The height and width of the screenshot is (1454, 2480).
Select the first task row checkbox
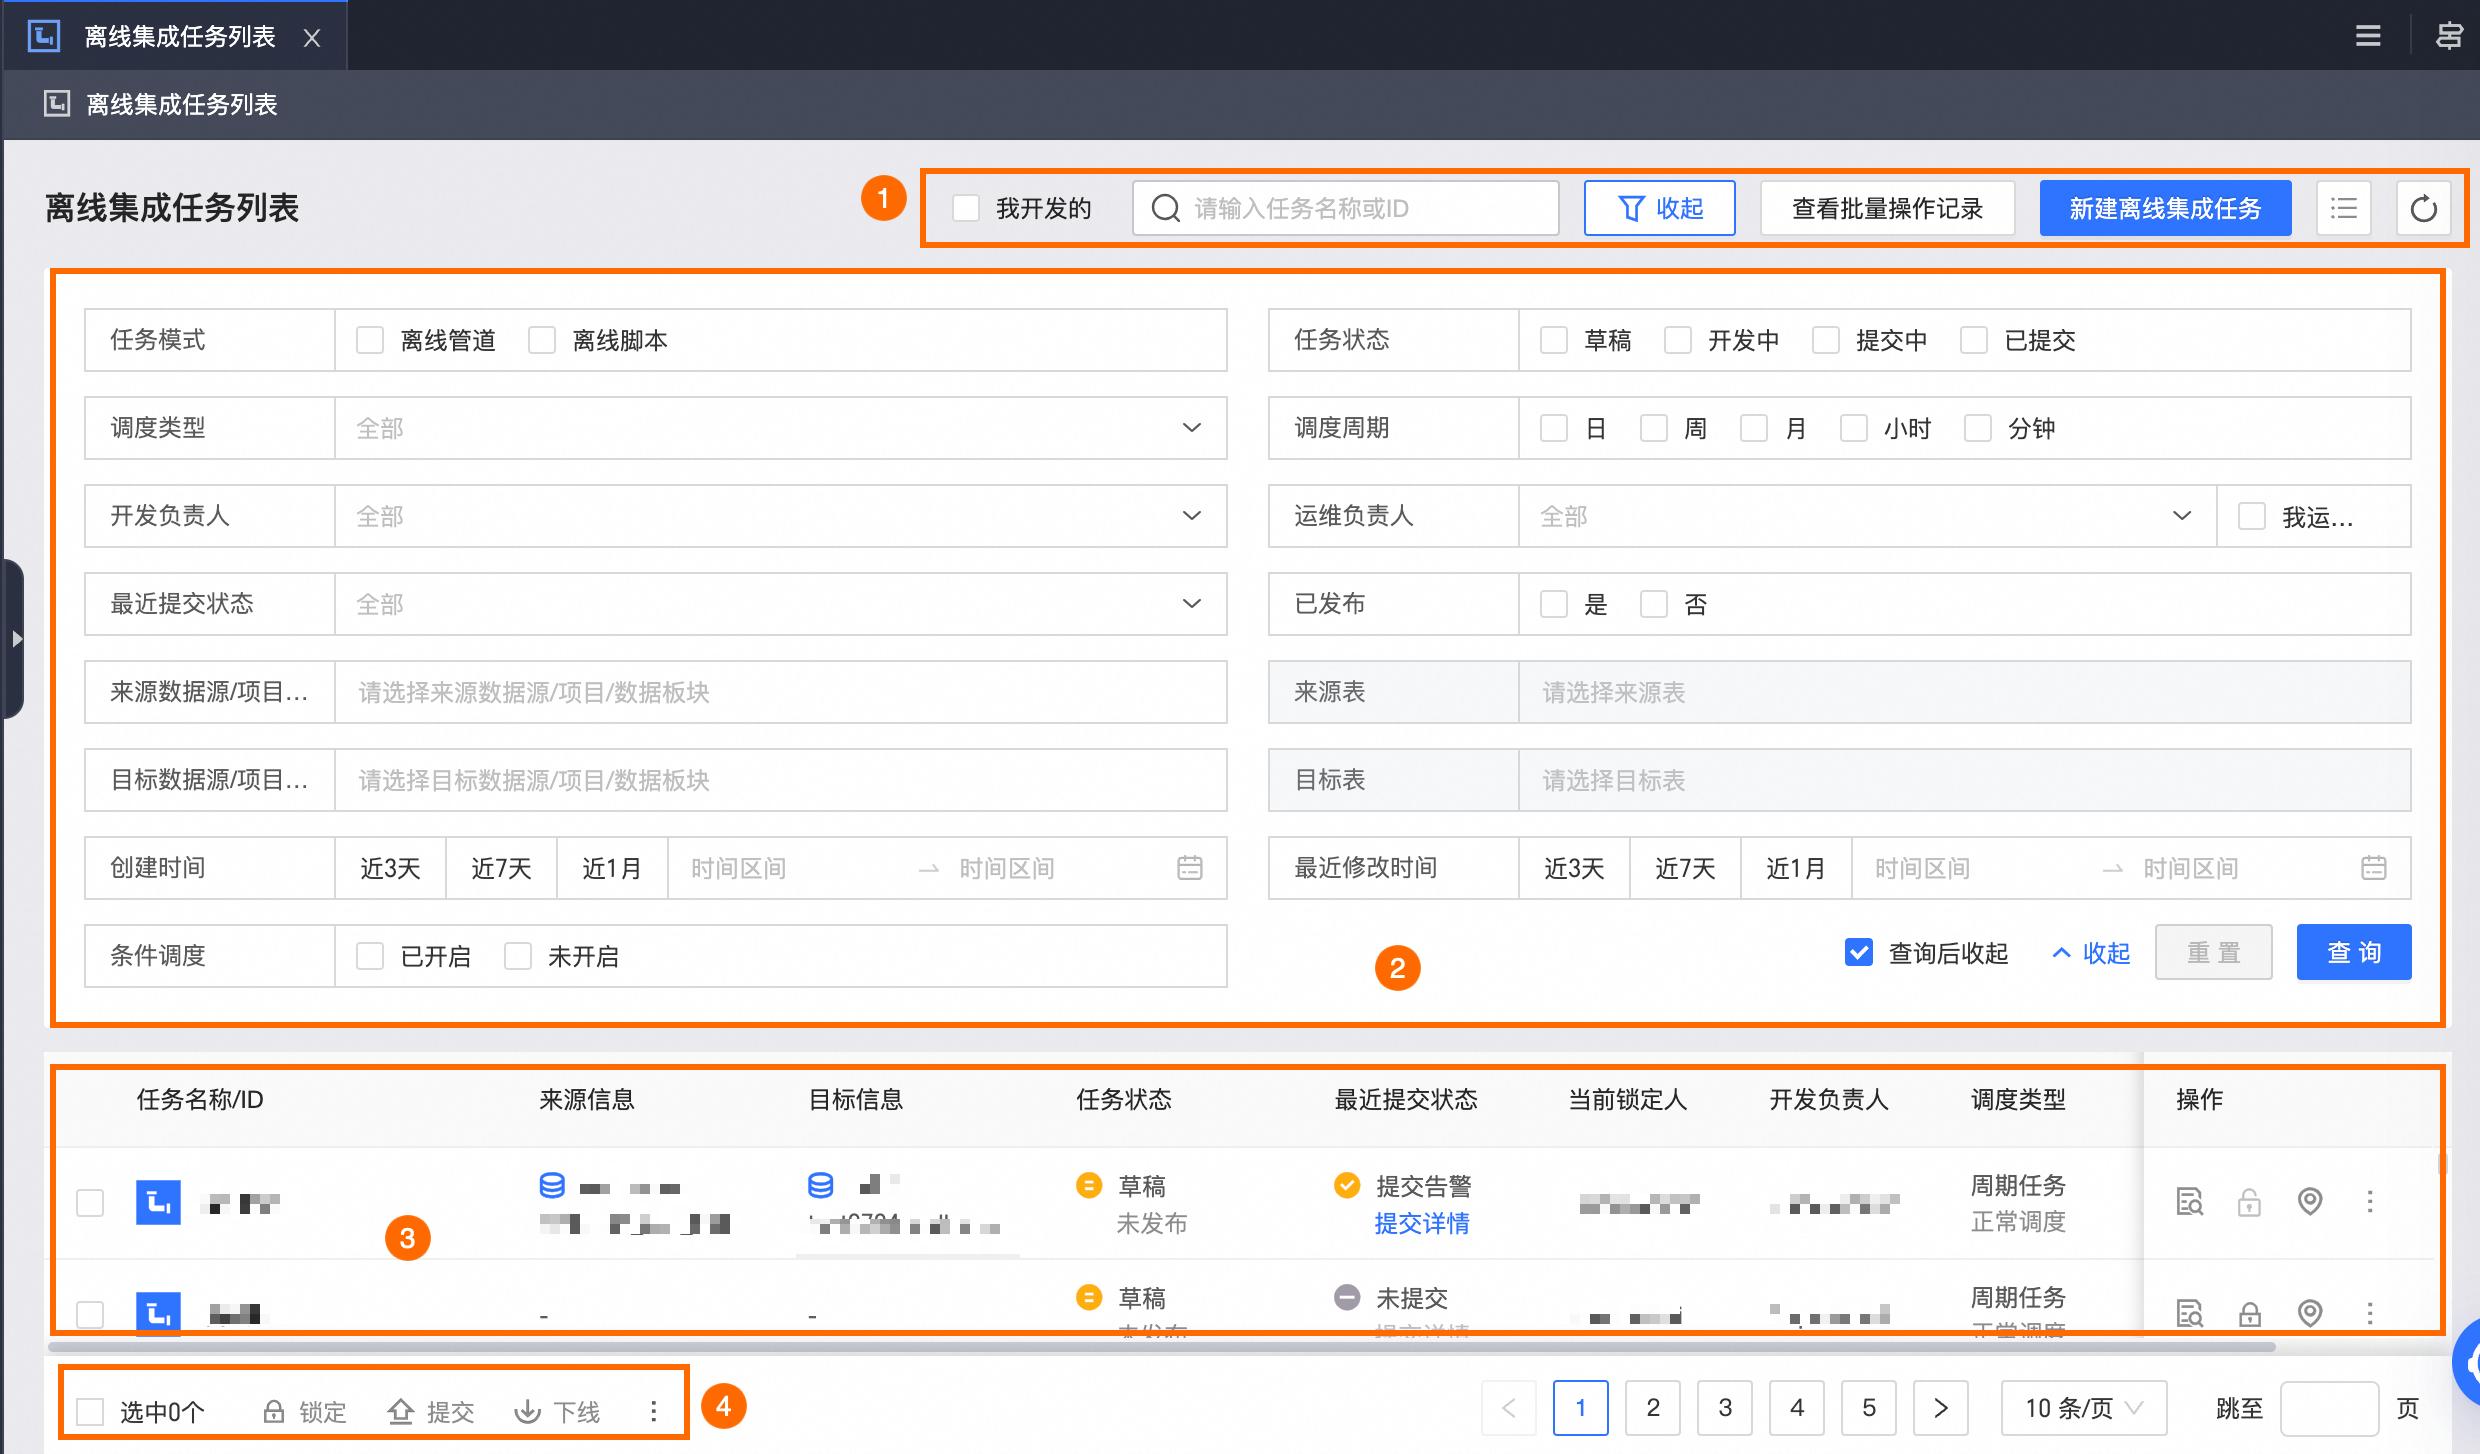[x=90, y=1202]
